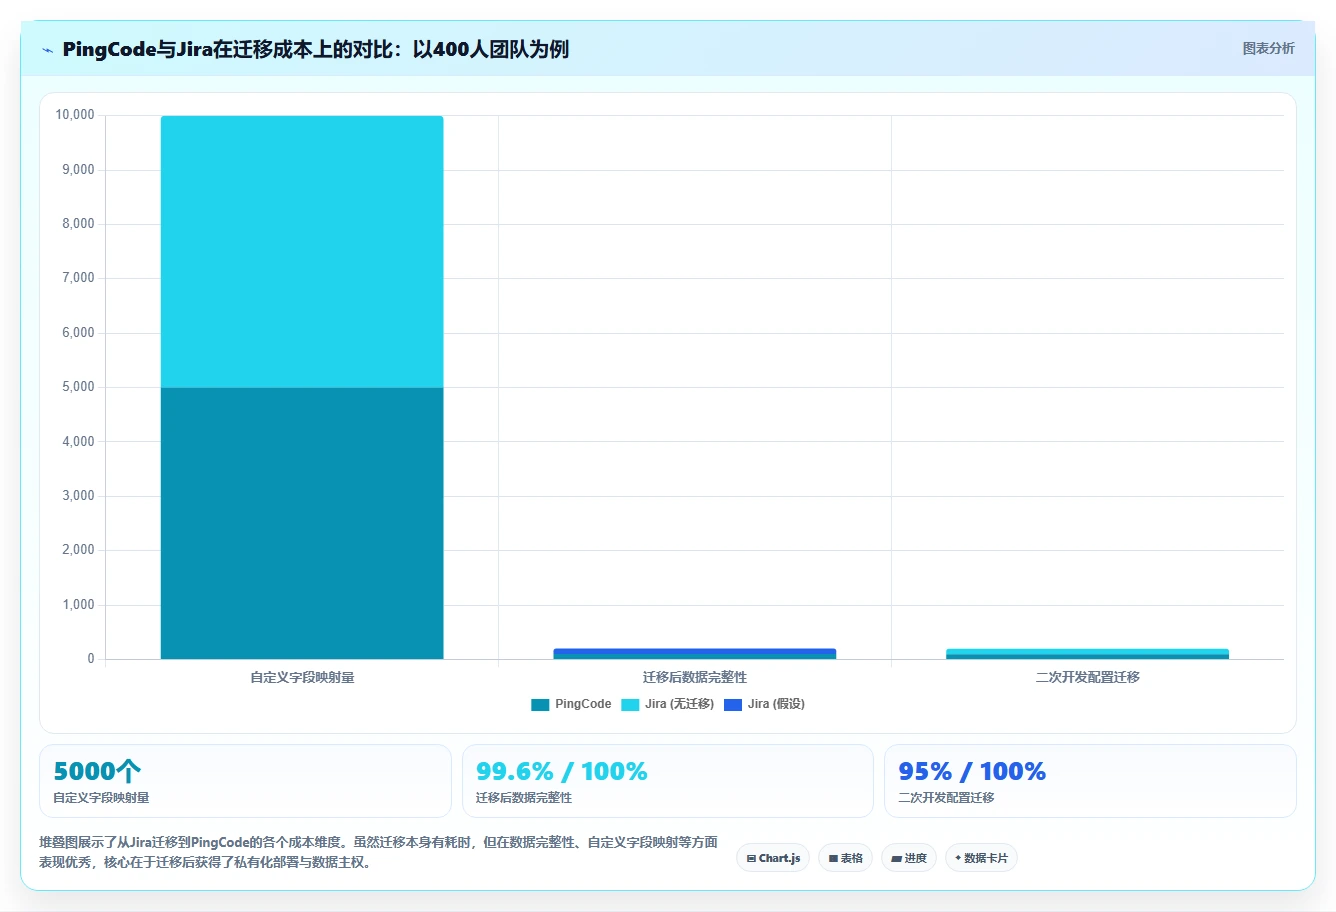The height and width of the screenshot is (912, 1336).
Task: Click the 自定义字段映射量 axis label
Action: (302, 677)
